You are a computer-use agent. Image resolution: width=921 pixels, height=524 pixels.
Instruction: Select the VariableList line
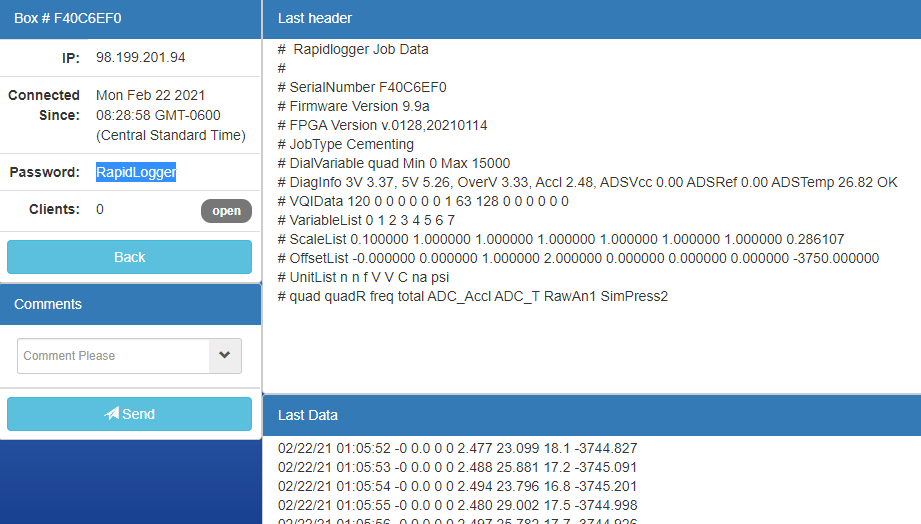coord(366,220)
